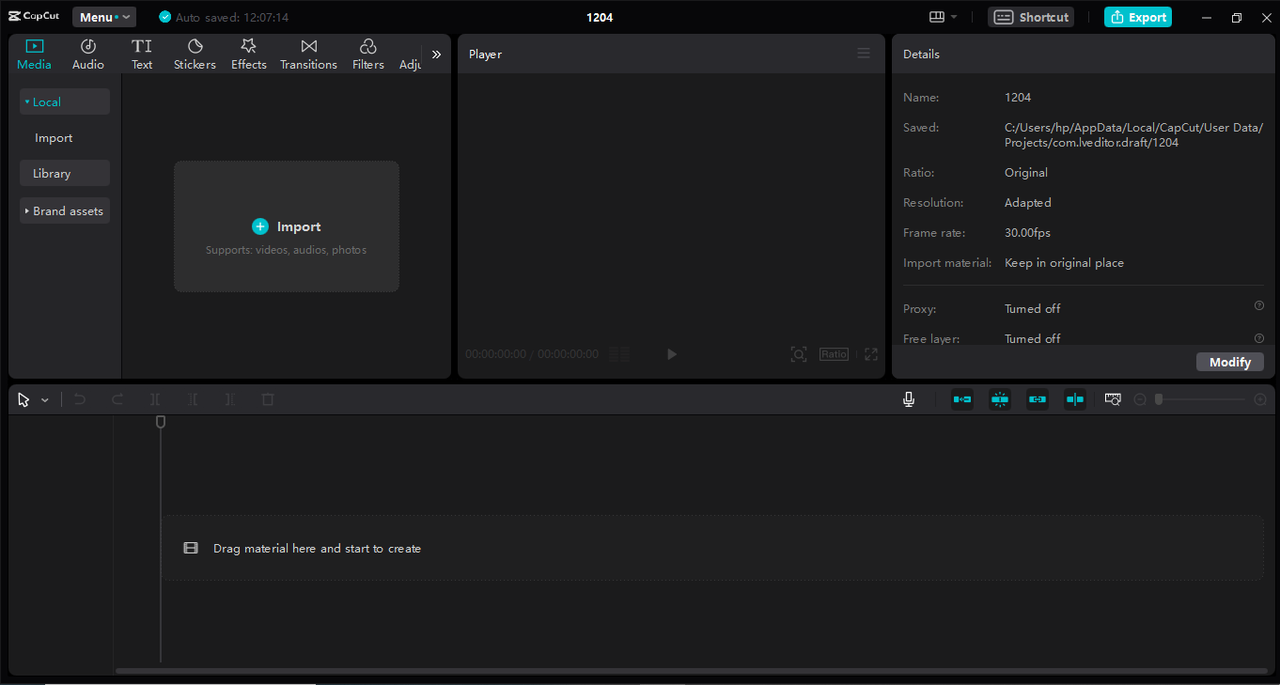Toggle the main track magnet

[962, 399]
